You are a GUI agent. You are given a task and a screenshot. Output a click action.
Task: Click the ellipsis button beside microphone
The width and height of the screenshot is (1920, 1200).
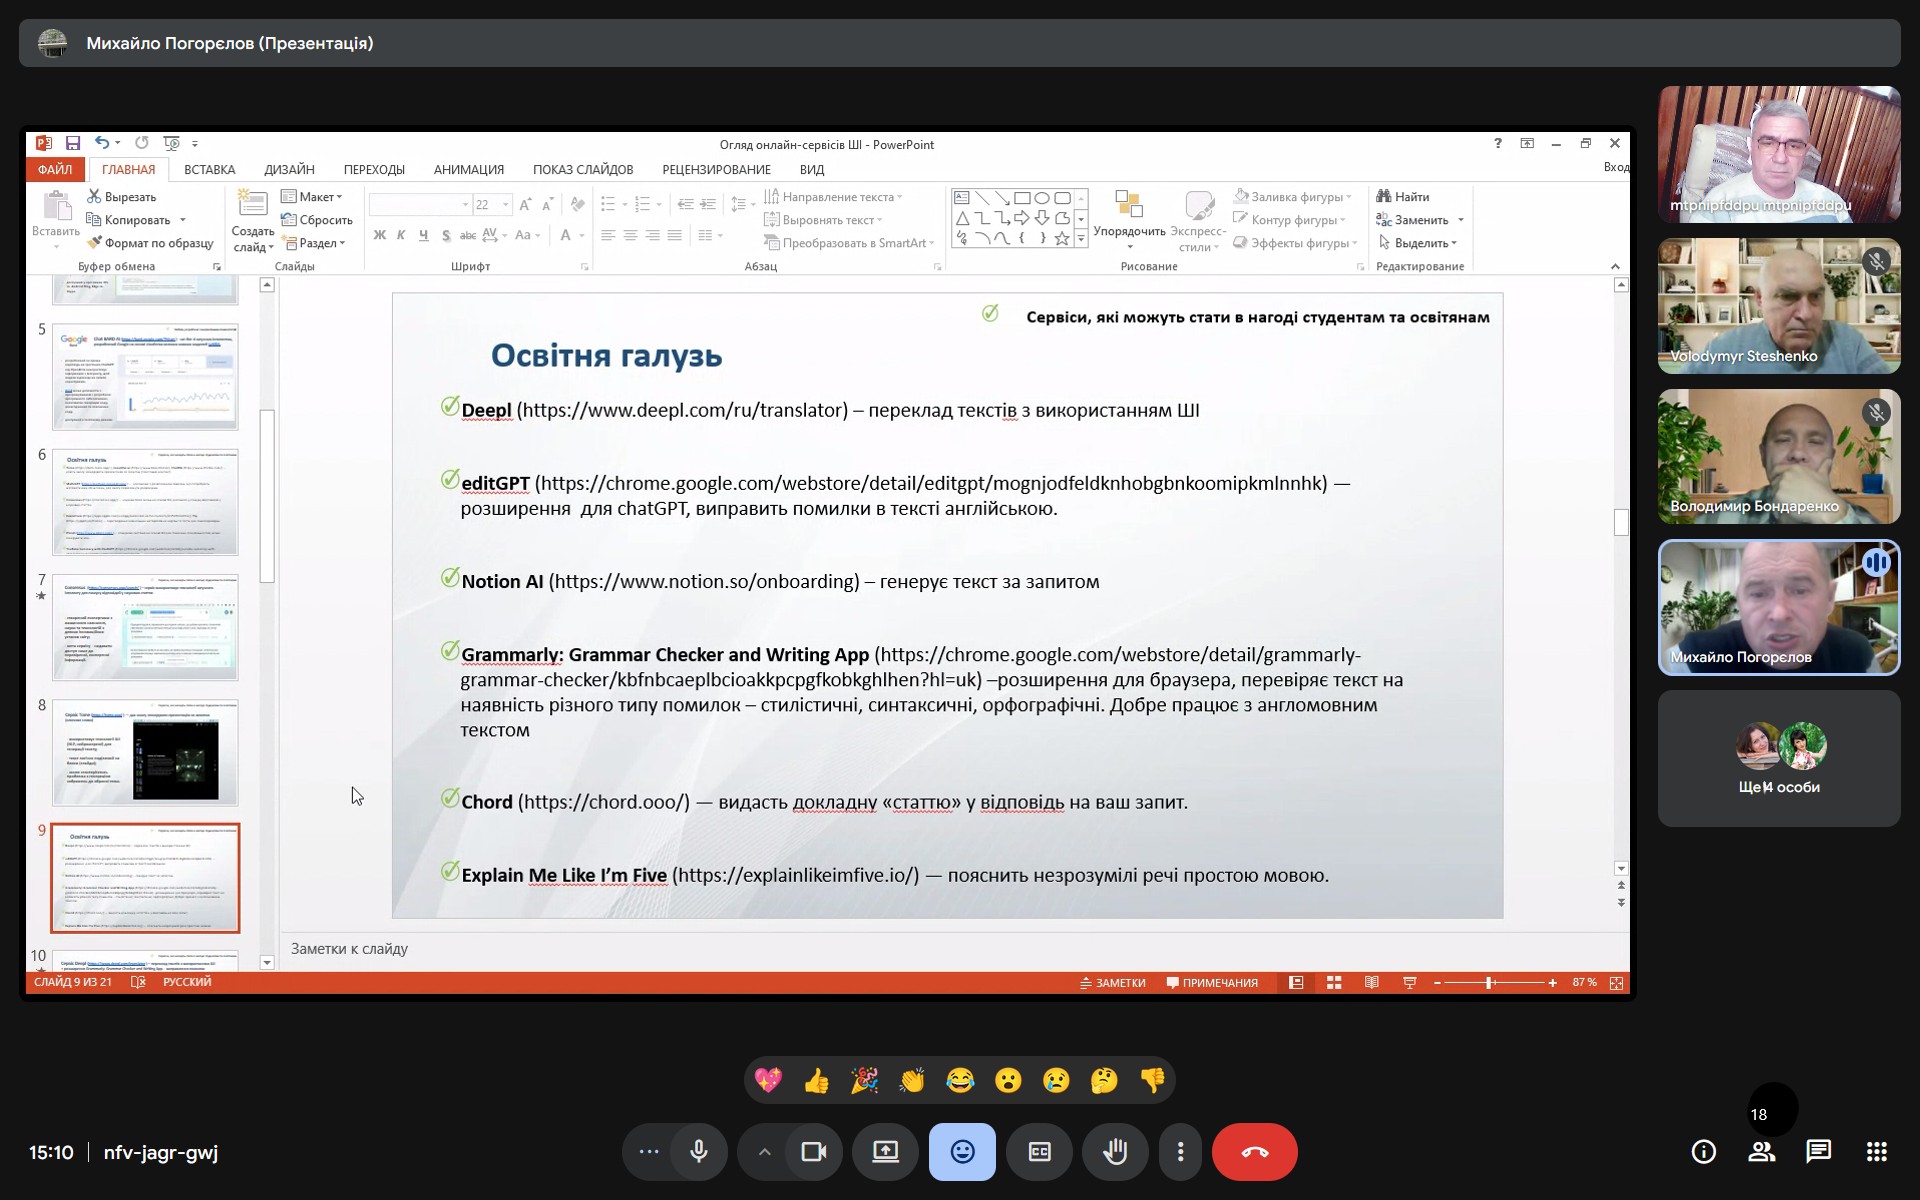pos(649,1152)
